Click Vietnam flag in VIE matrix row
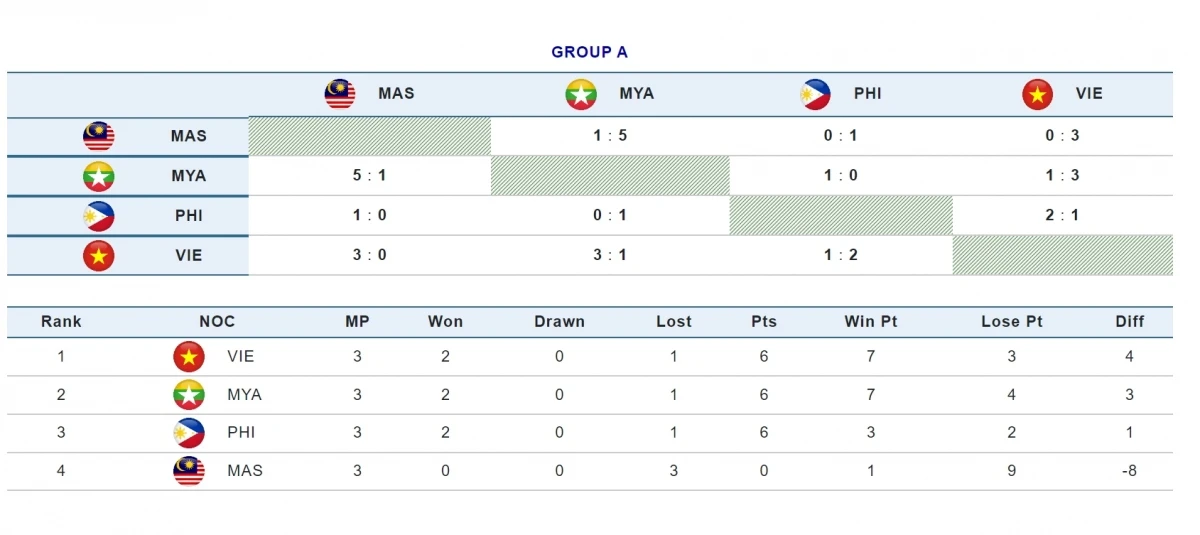The image size is (1200, 535). pyautogui.click(x=99, y=256)
